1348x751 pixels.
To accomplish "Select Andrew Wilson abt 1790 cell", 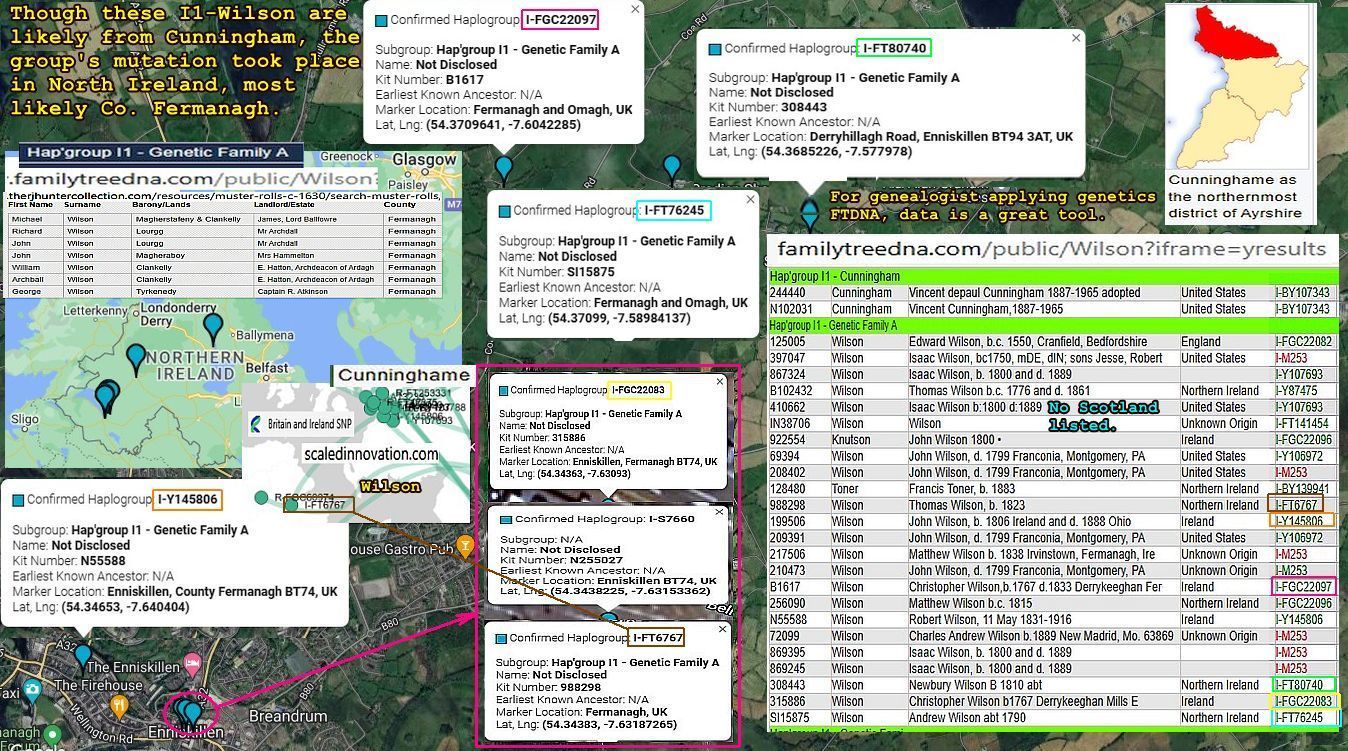I will tap(967, 718).
